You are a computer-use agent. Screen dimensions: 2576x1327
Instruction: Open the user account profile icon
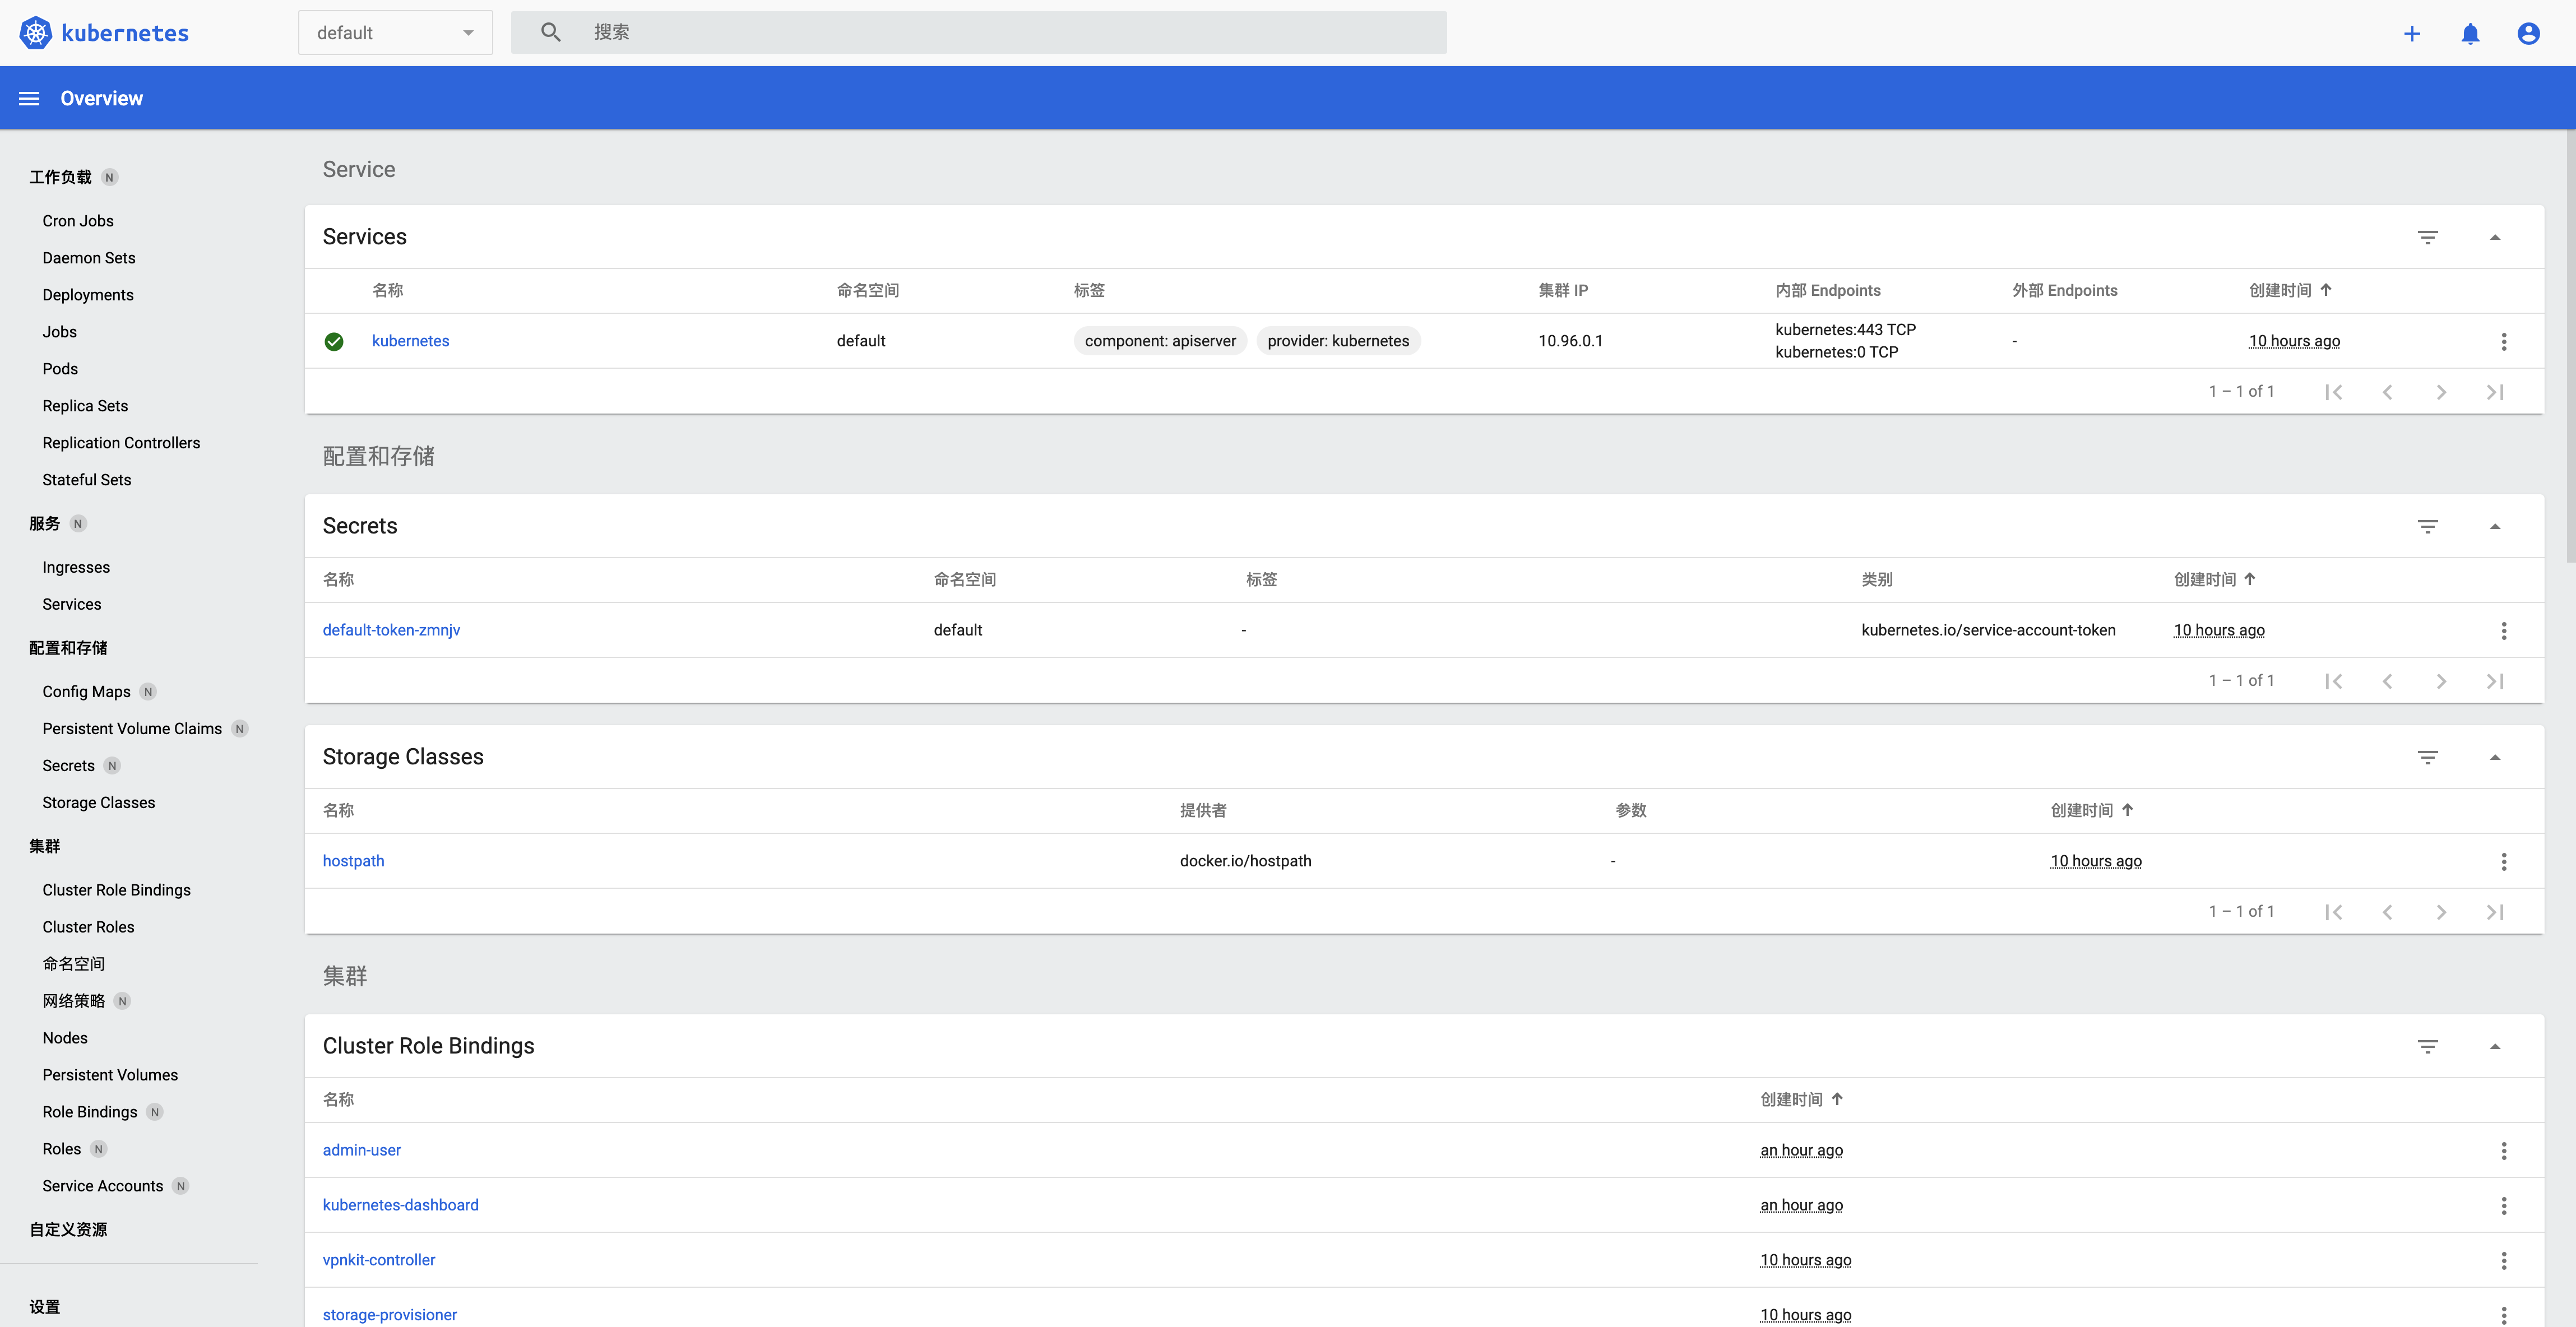2528,34
